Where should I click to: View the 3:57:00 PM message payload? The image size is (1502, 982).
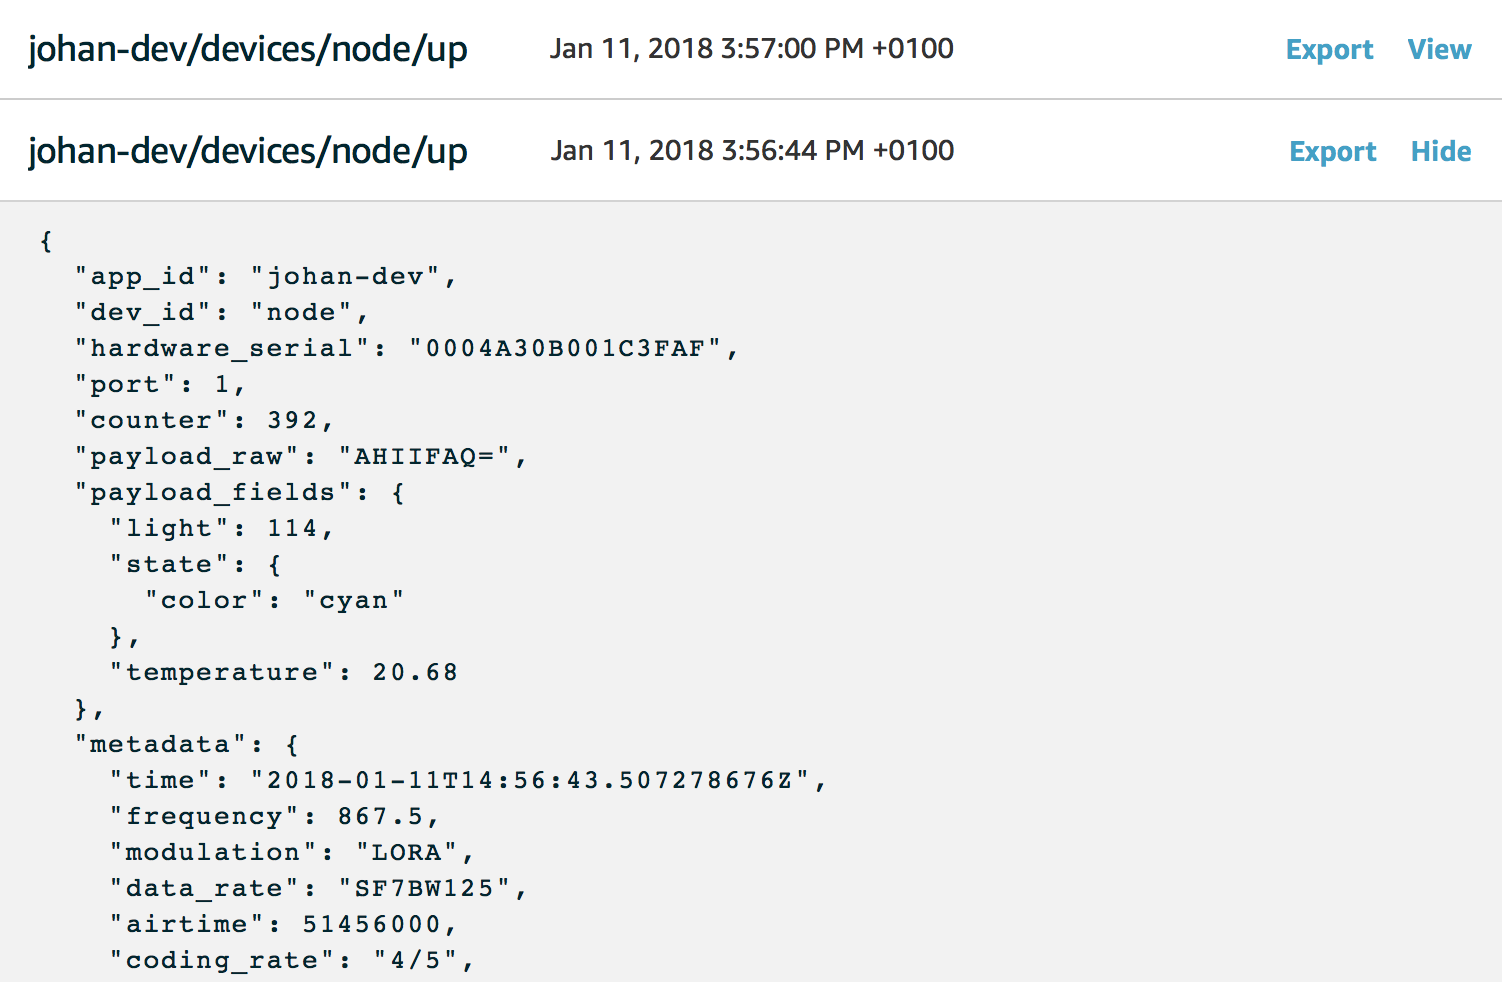(1439, 49)
